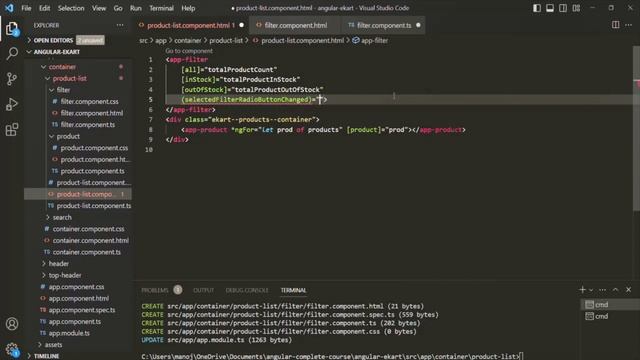This screenshot has height=360, width=640.
Task: Maximize the terminal panel size
Action: [x=616, y=290]
